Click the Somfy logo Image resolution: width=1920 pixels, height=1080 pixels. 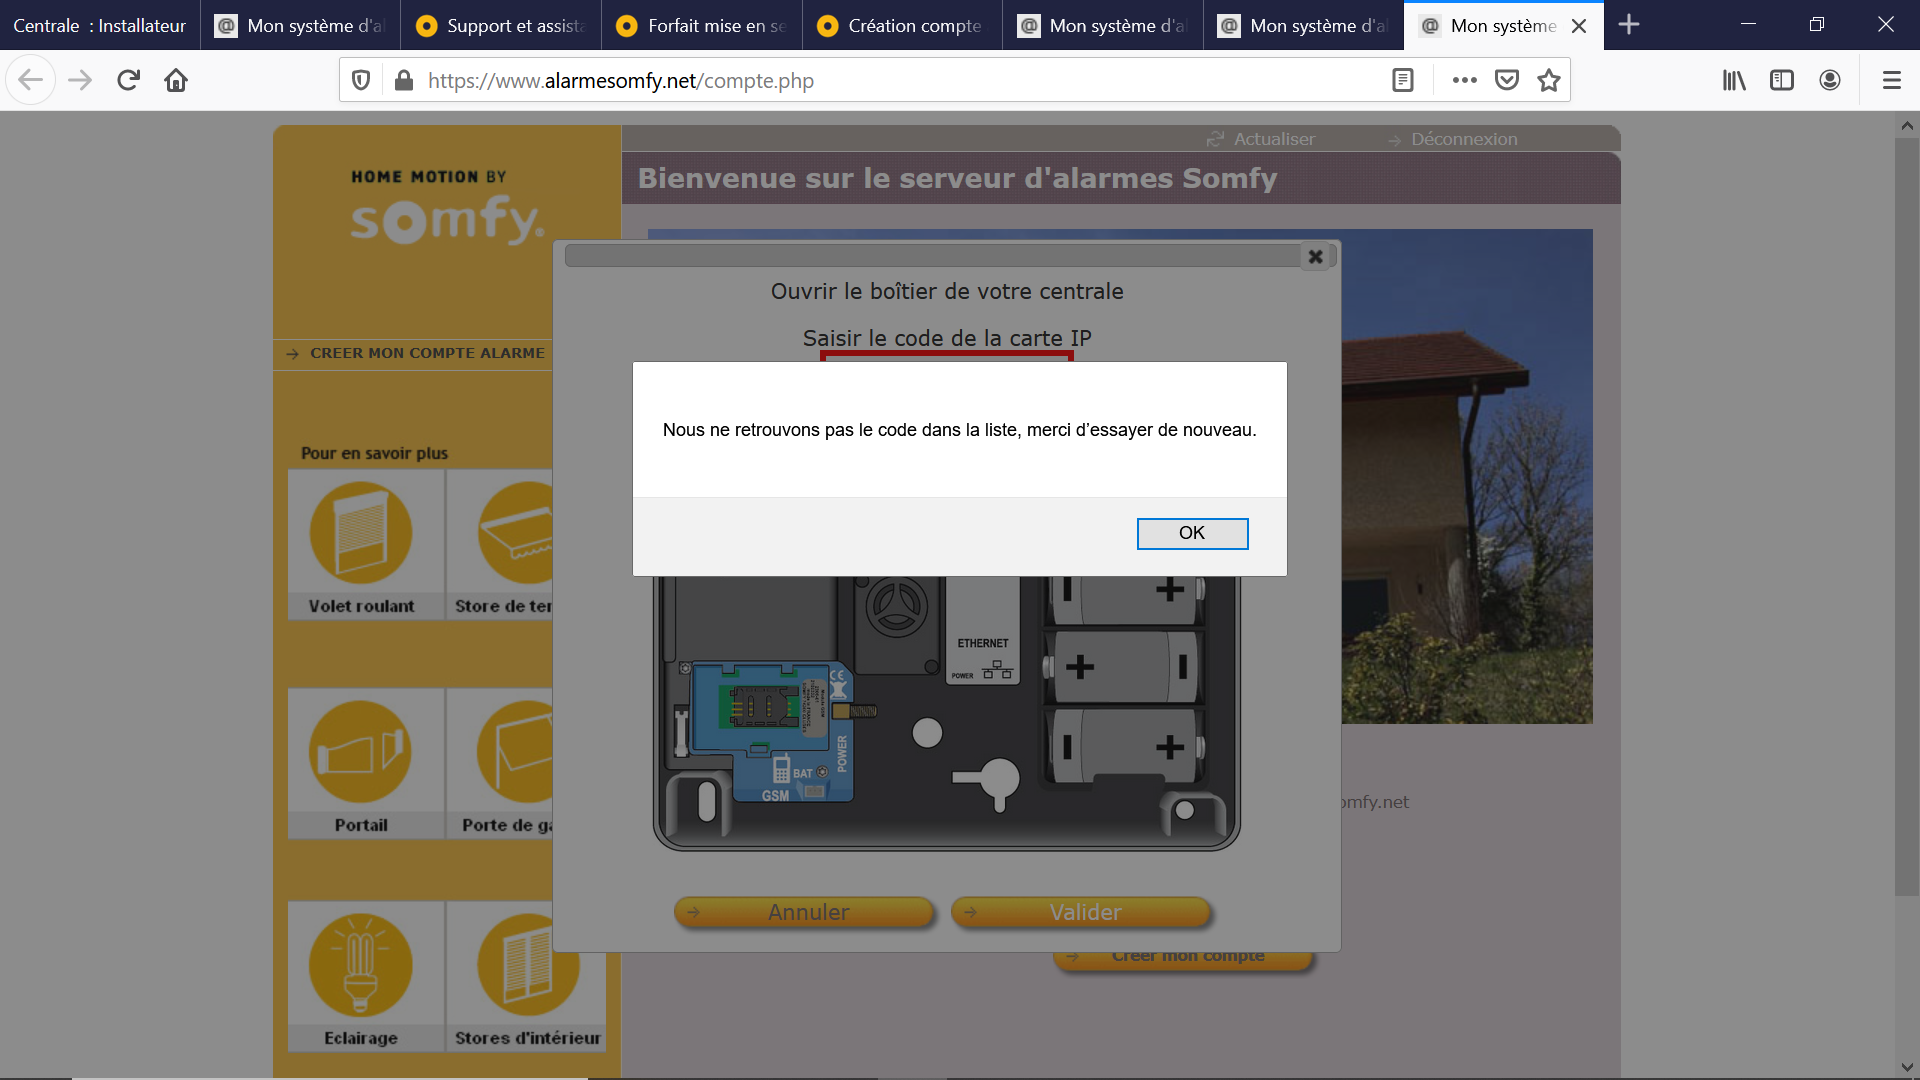click(446, 207)
